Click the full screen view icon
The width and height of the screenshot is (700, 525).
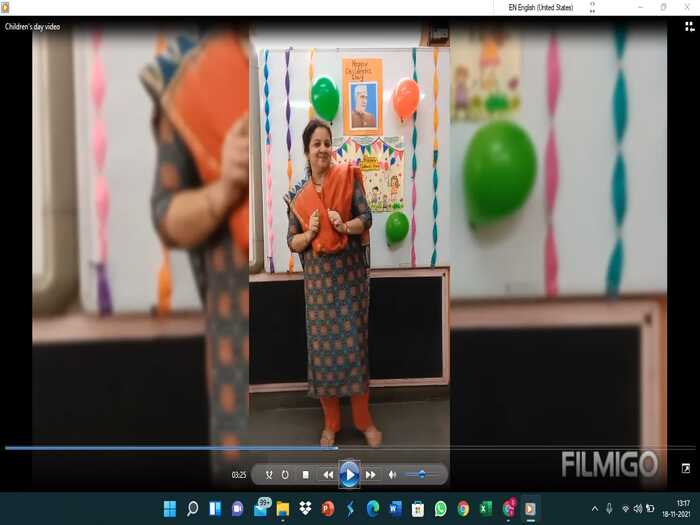[686, 468]
